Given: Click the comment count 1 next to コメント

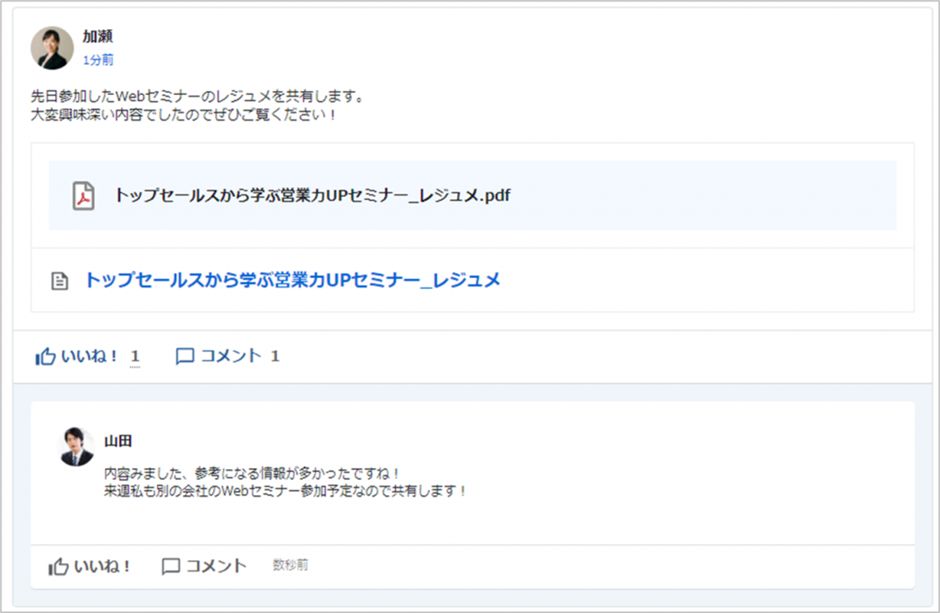Looking at the screenshot, I should click(275, 356).
